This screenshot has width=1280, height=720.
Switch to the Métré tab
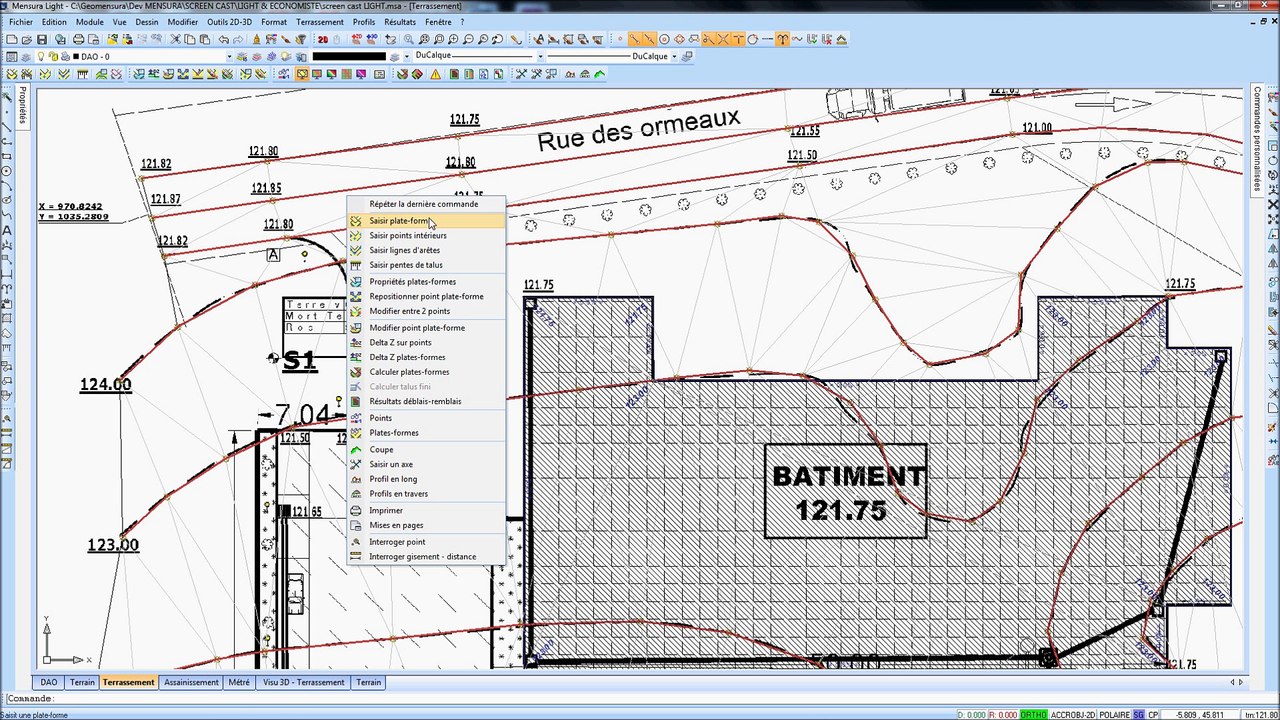point(239,682)
